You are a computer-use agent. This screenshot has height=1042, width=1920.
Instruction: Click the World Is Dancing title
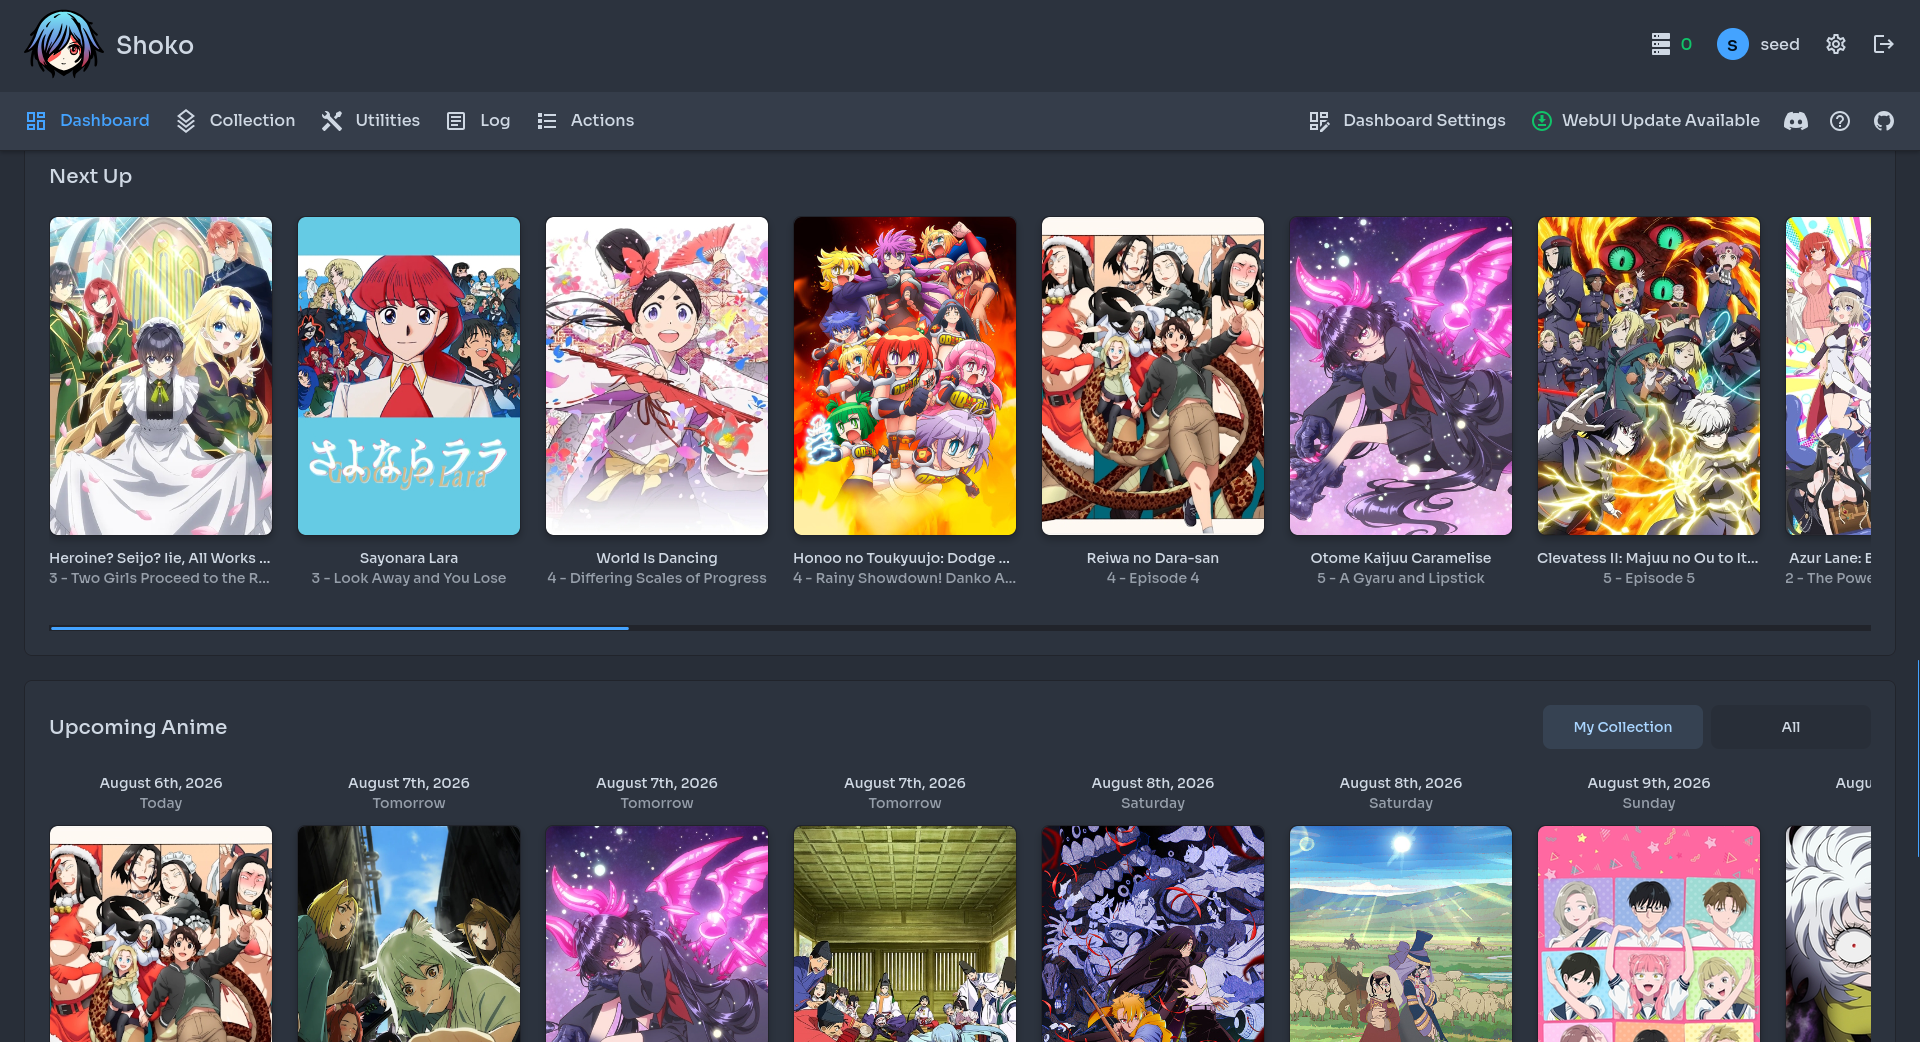coord(657,558)
